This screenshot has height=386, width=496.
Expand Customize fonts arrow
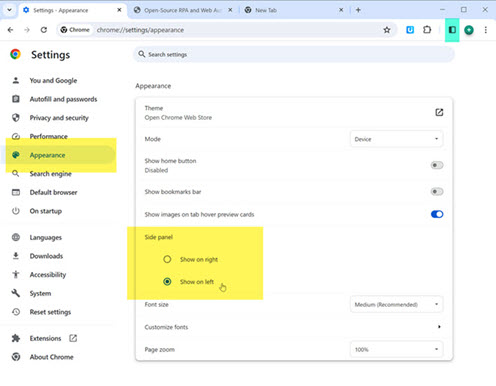[x=439, y=327]
